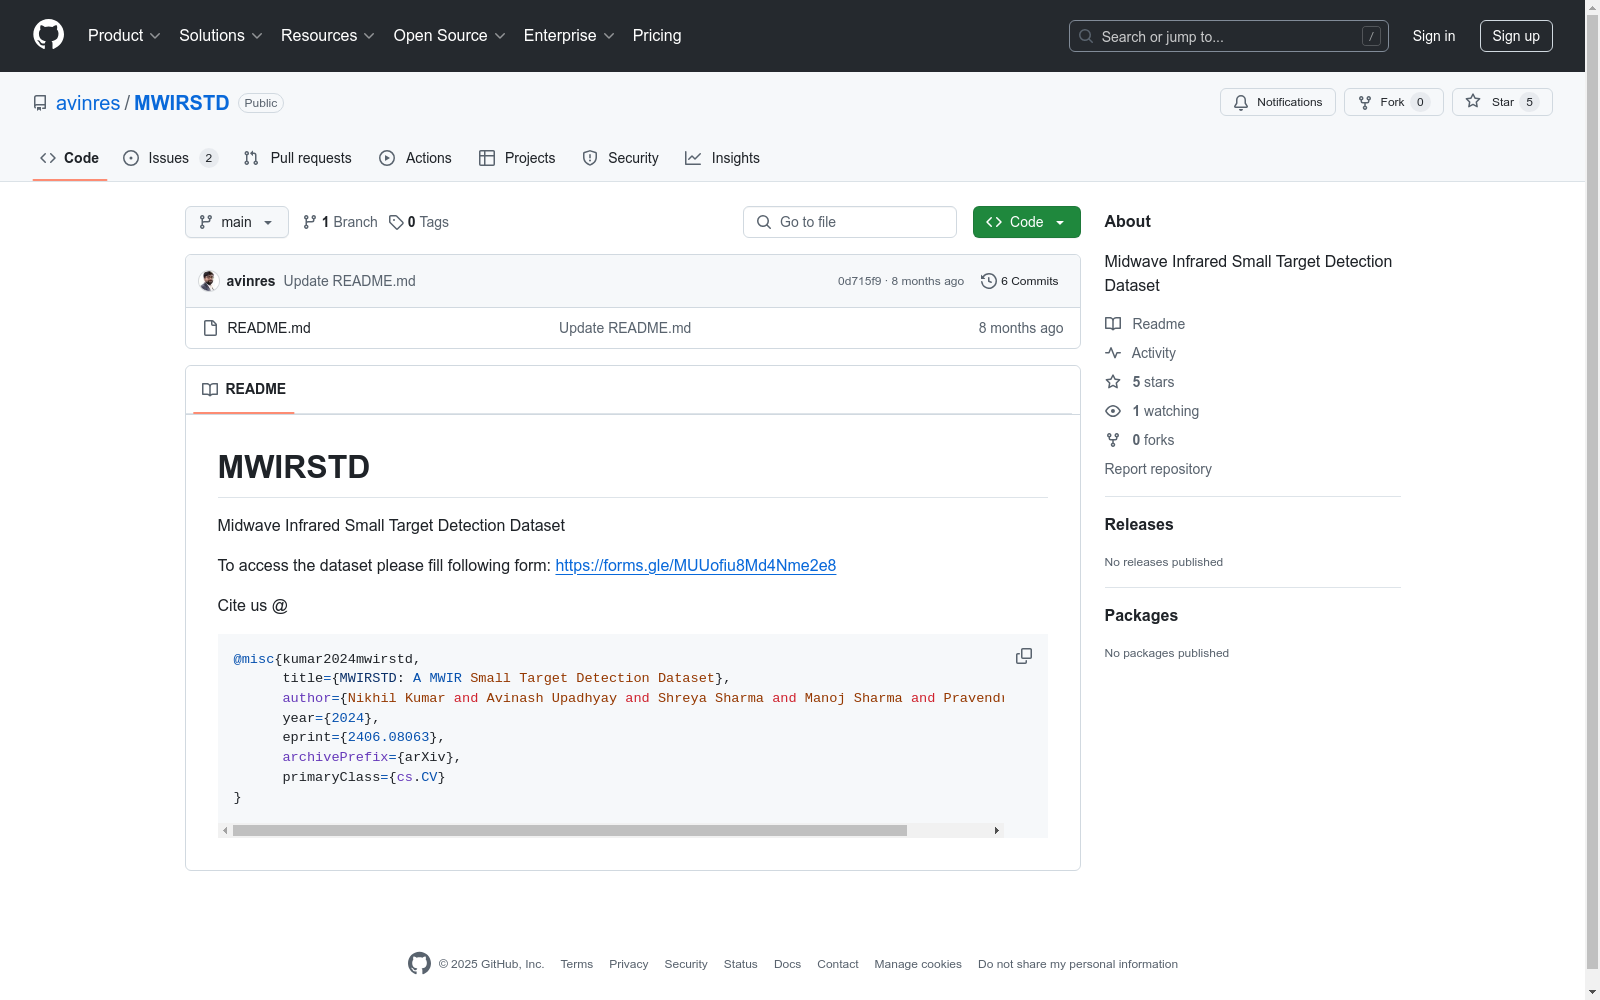Image resolution: width=1600 pixels, height=1000 pixels.
Task: Open the footer Privacy link
Action: click(x=628, y=964)
